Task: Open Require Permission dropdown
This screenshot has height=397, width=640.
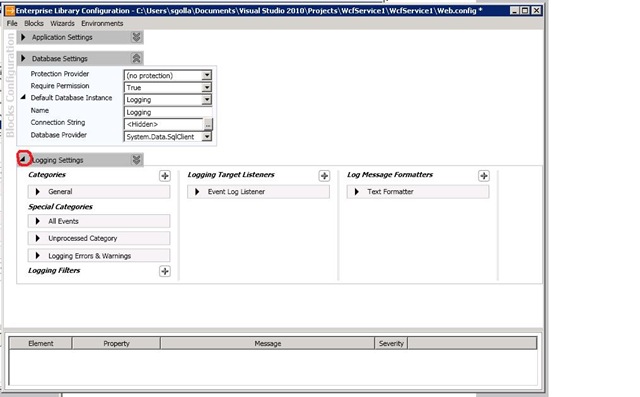Action: tap(207, 87)
